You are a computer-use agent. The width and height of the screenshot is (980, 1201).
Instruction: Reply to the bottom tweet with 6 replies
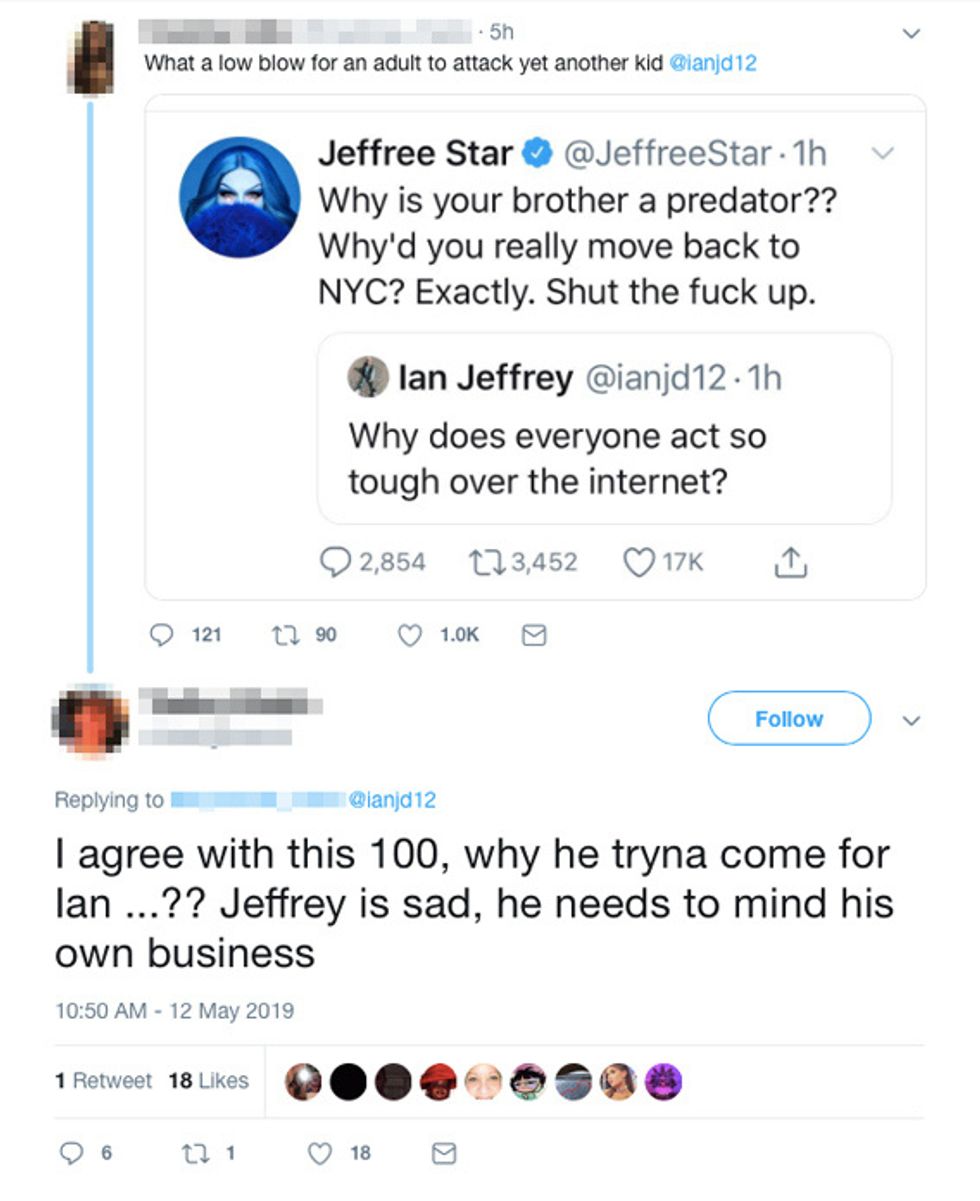[69, 1153]
